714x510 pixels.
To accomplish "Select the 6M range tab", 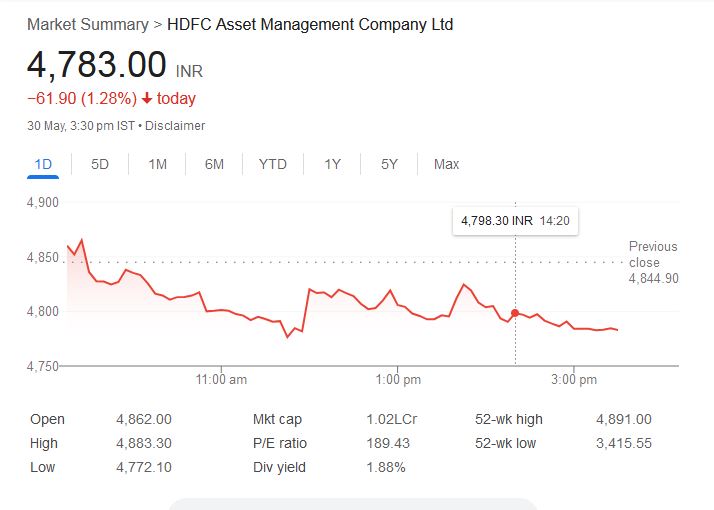I will tap(214, 164).
